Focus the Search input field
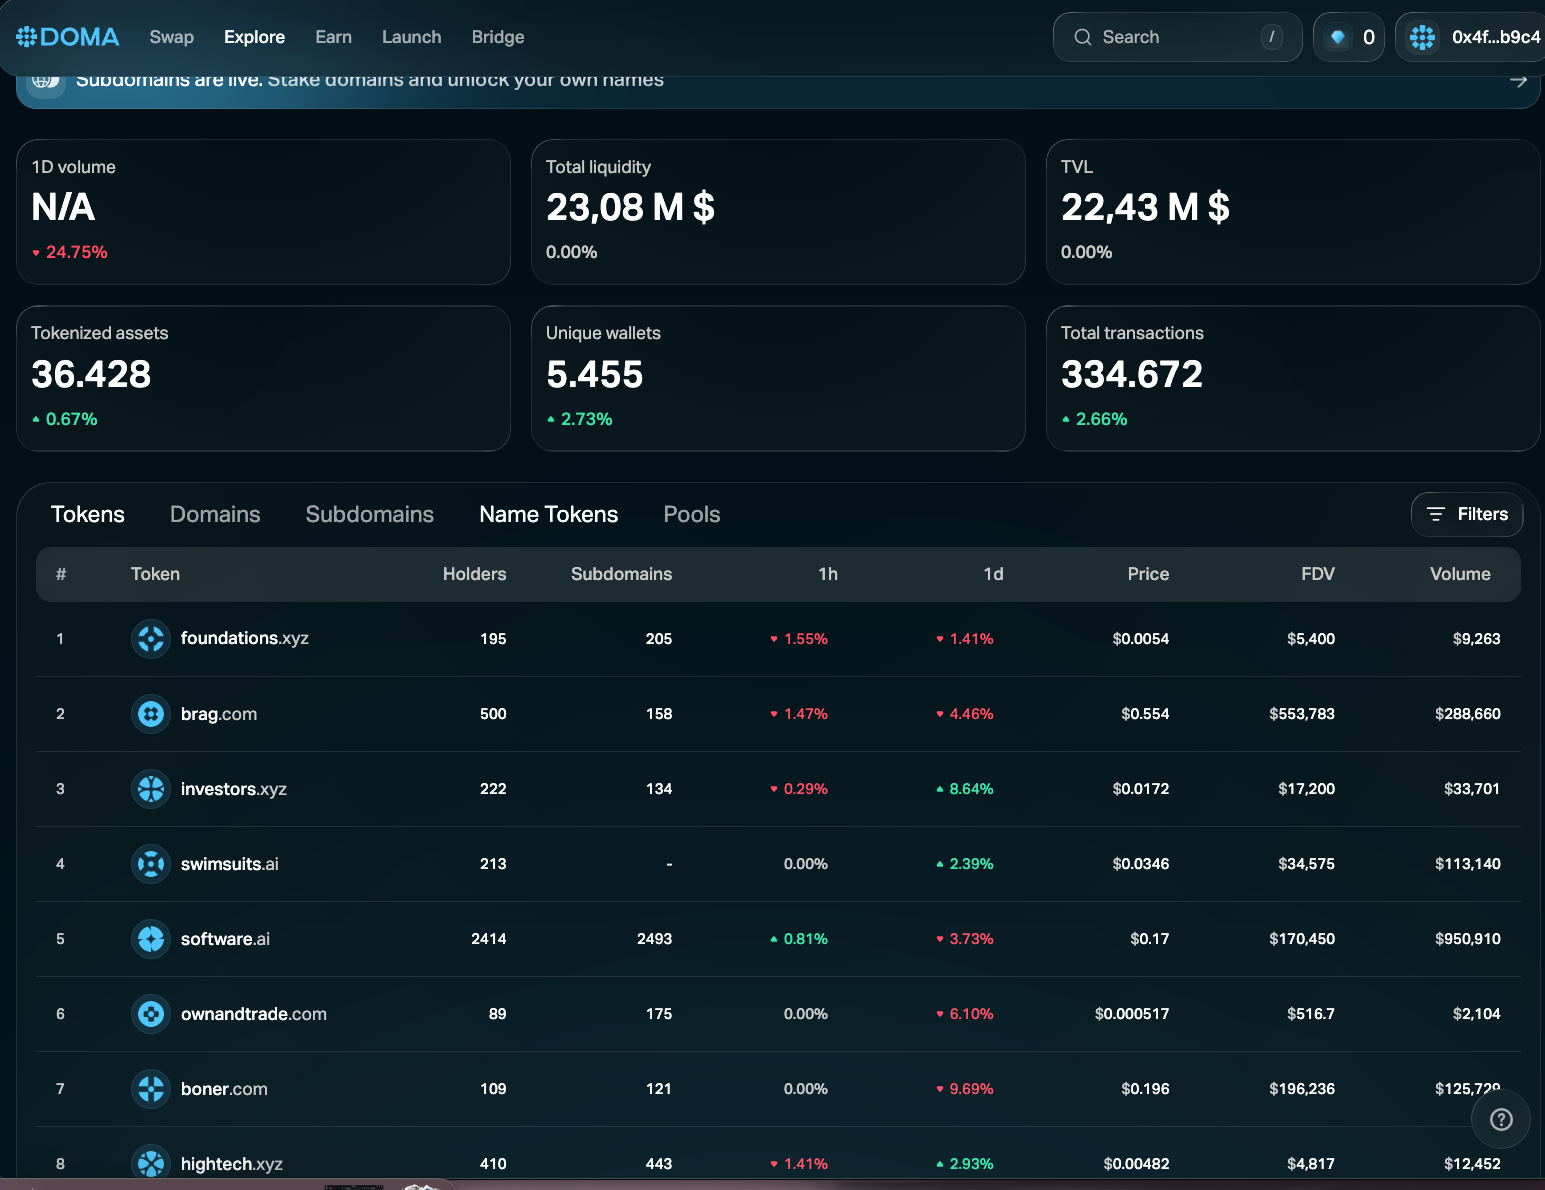This screenshot has width=1545, height=1190. point(1175,37)
